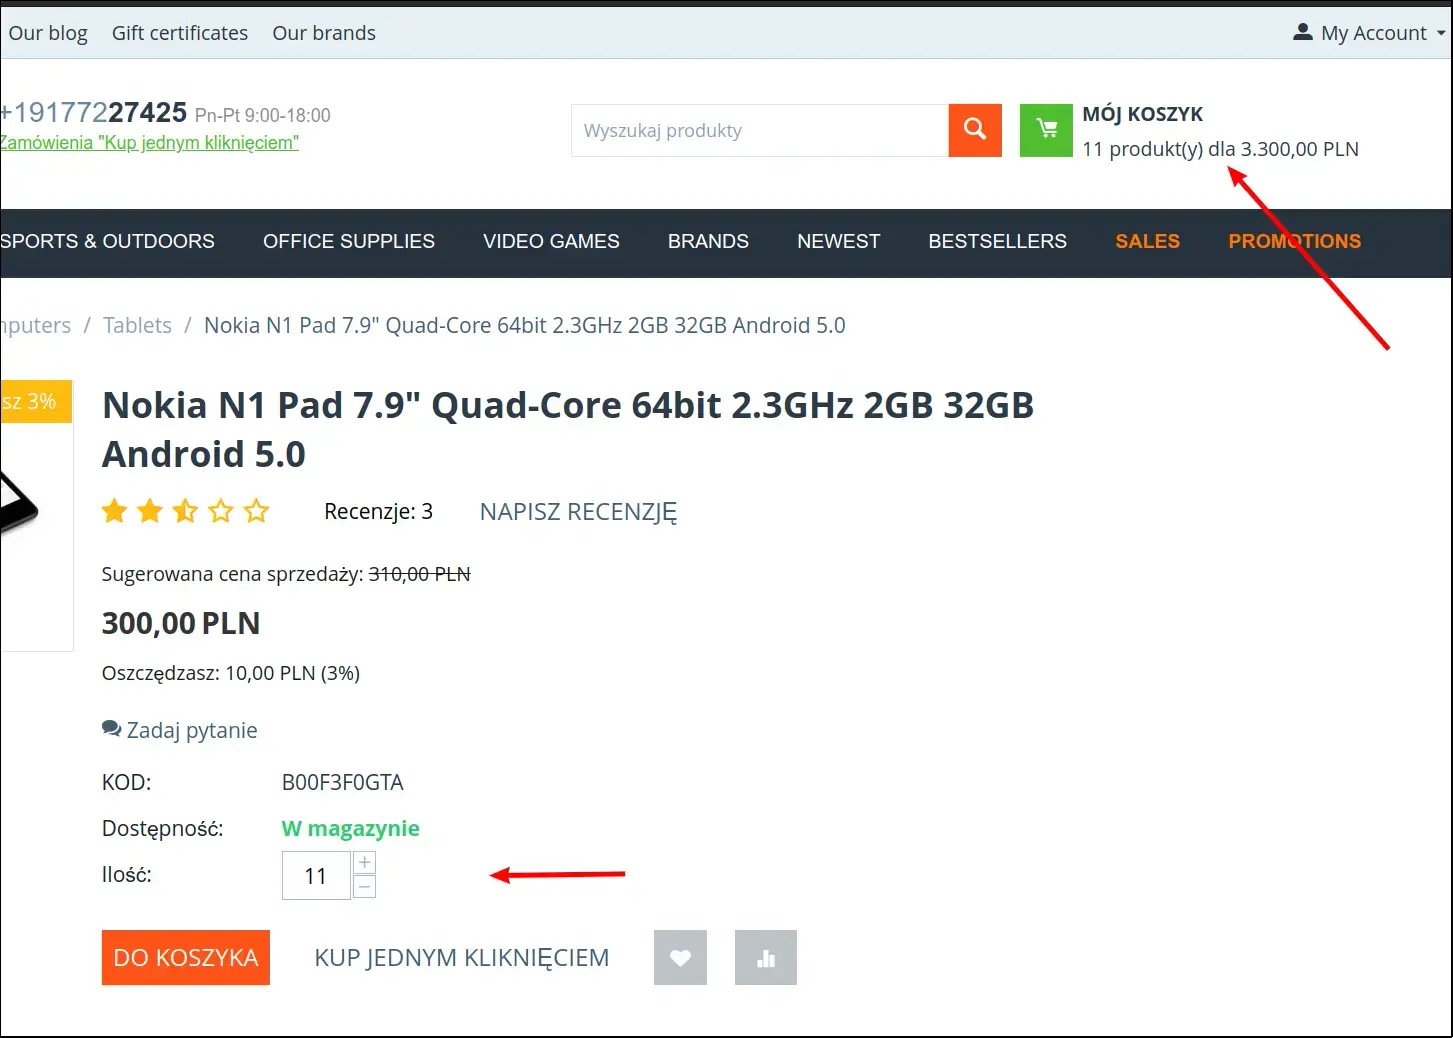The image size is (1453, 1038).
Task: Open the Sports & Outdoors menu
Action: pos(107,241)
